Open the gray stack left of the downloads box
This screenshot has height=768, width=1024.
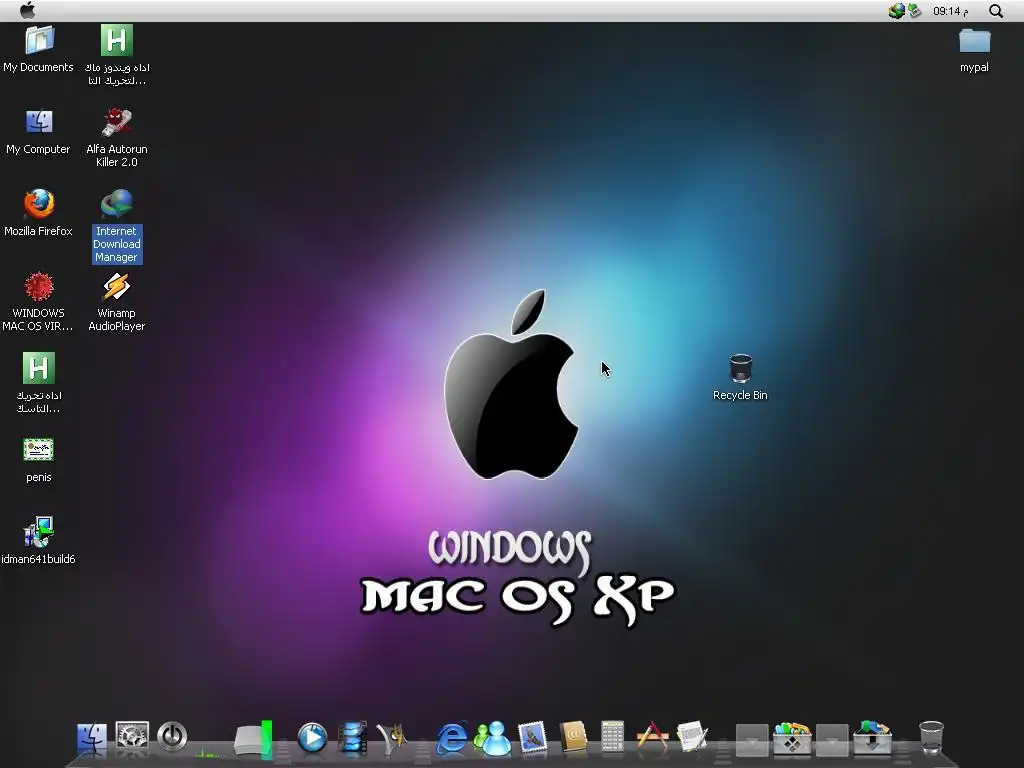[832, 741]
